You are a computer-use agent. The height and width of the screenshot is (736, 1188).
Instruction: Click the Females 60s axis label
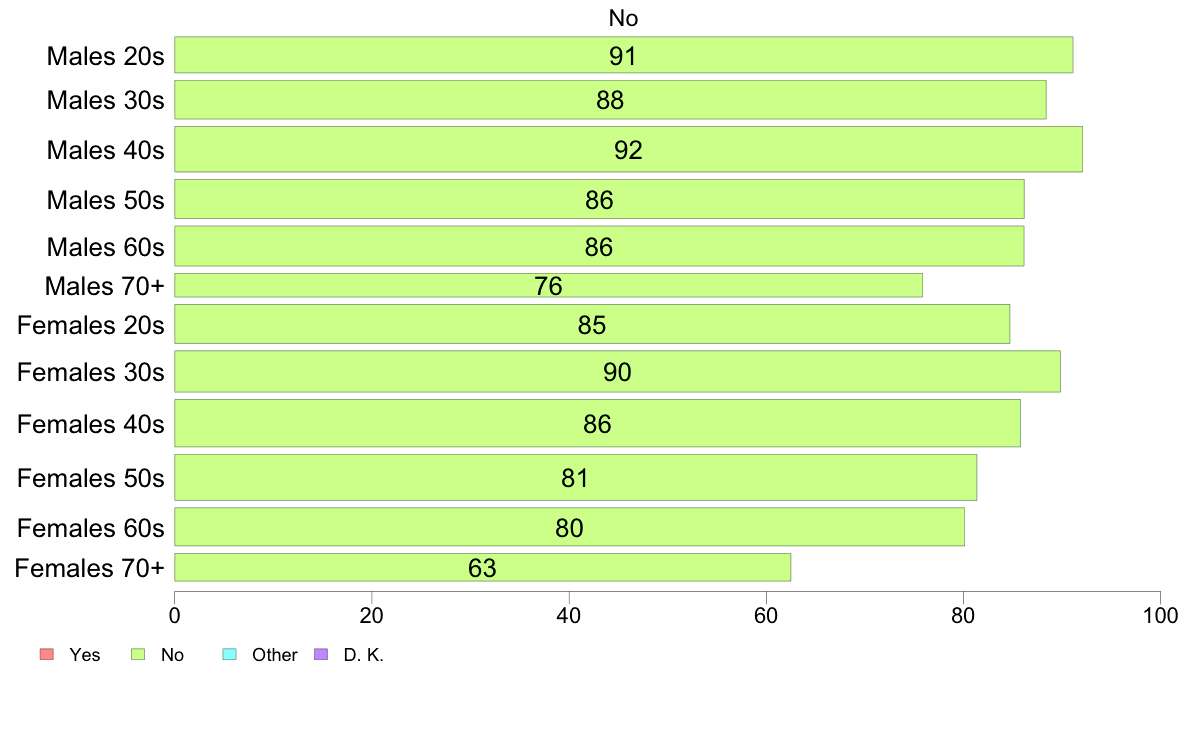(91, 528)
